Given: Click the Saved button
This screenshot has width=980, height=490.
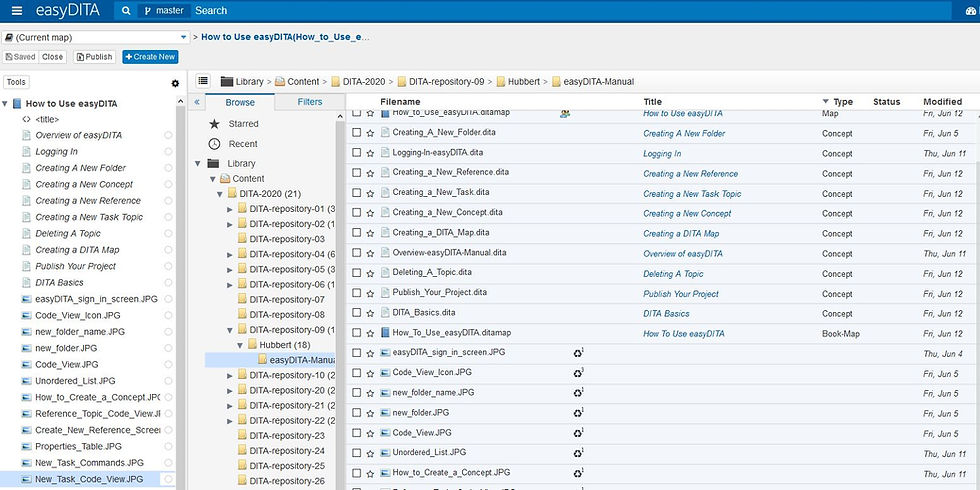Looking at the screenshot, I should 20,57.
